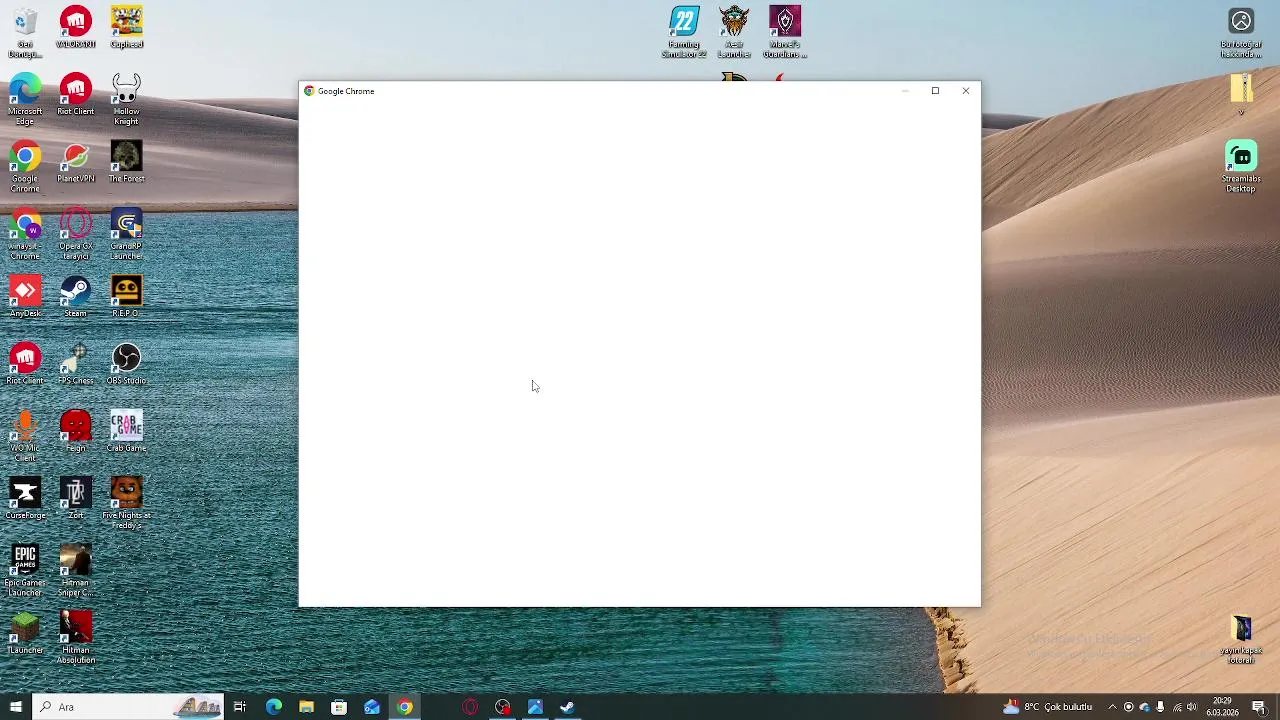Select the Recycle Bin desktop icon
The width and height of the screenshot is (1280, 720).
point(25,32)
